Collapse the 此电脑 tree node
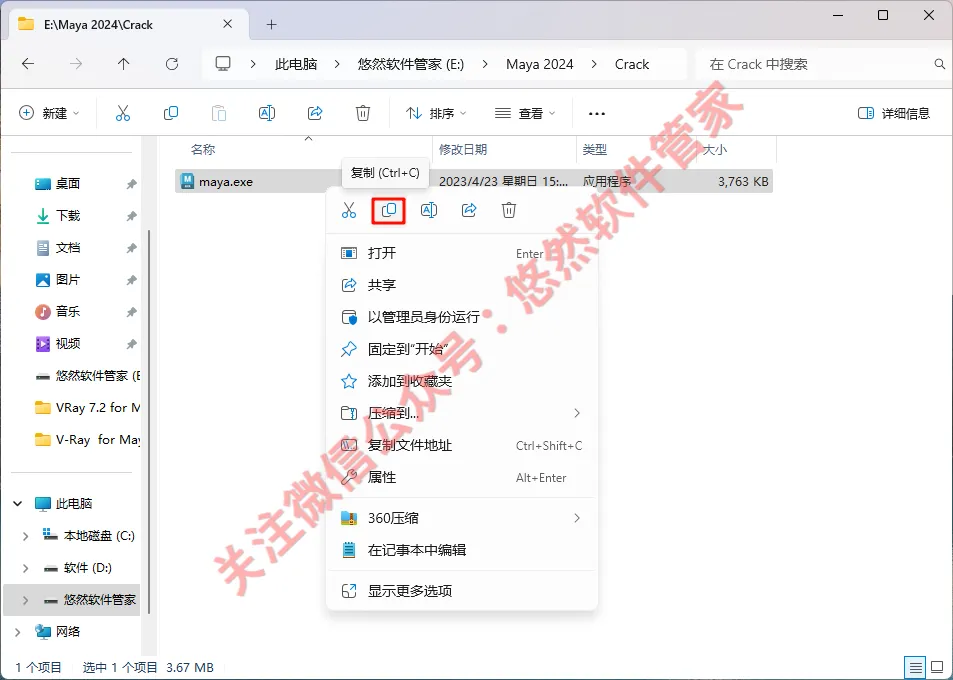Image resolution: width=953 pixels, height=680 pixels. pos(18,503)
